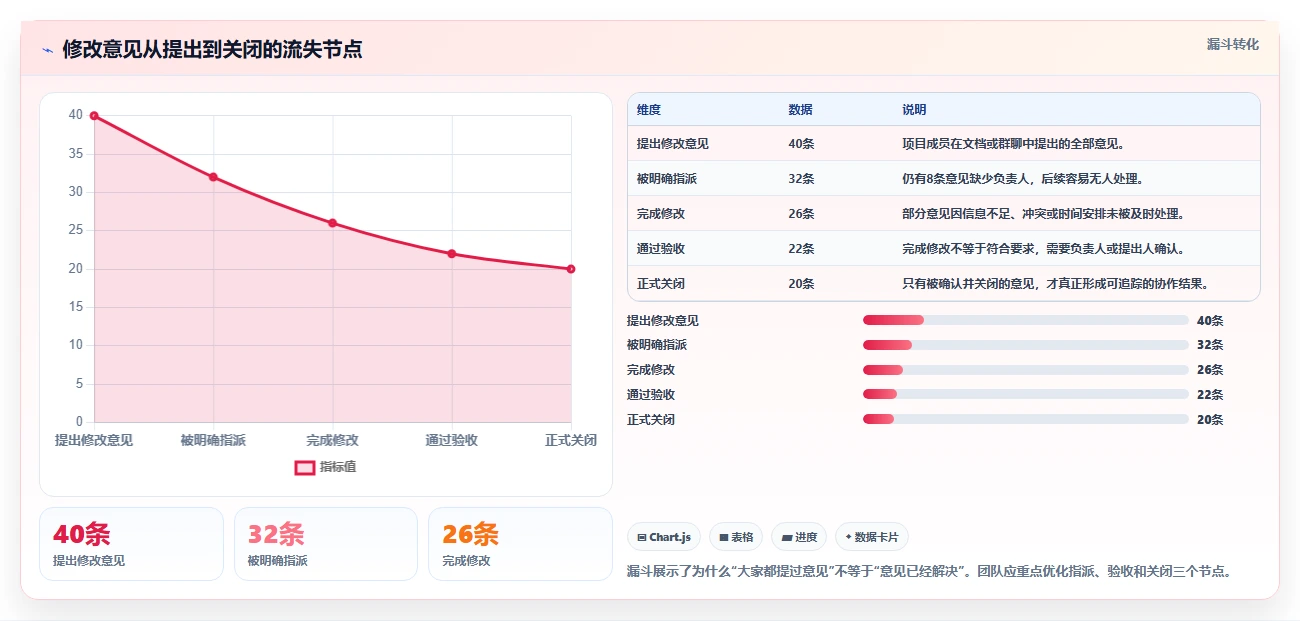Click the 32条 value beside progress bars

tap(1210, 345)
